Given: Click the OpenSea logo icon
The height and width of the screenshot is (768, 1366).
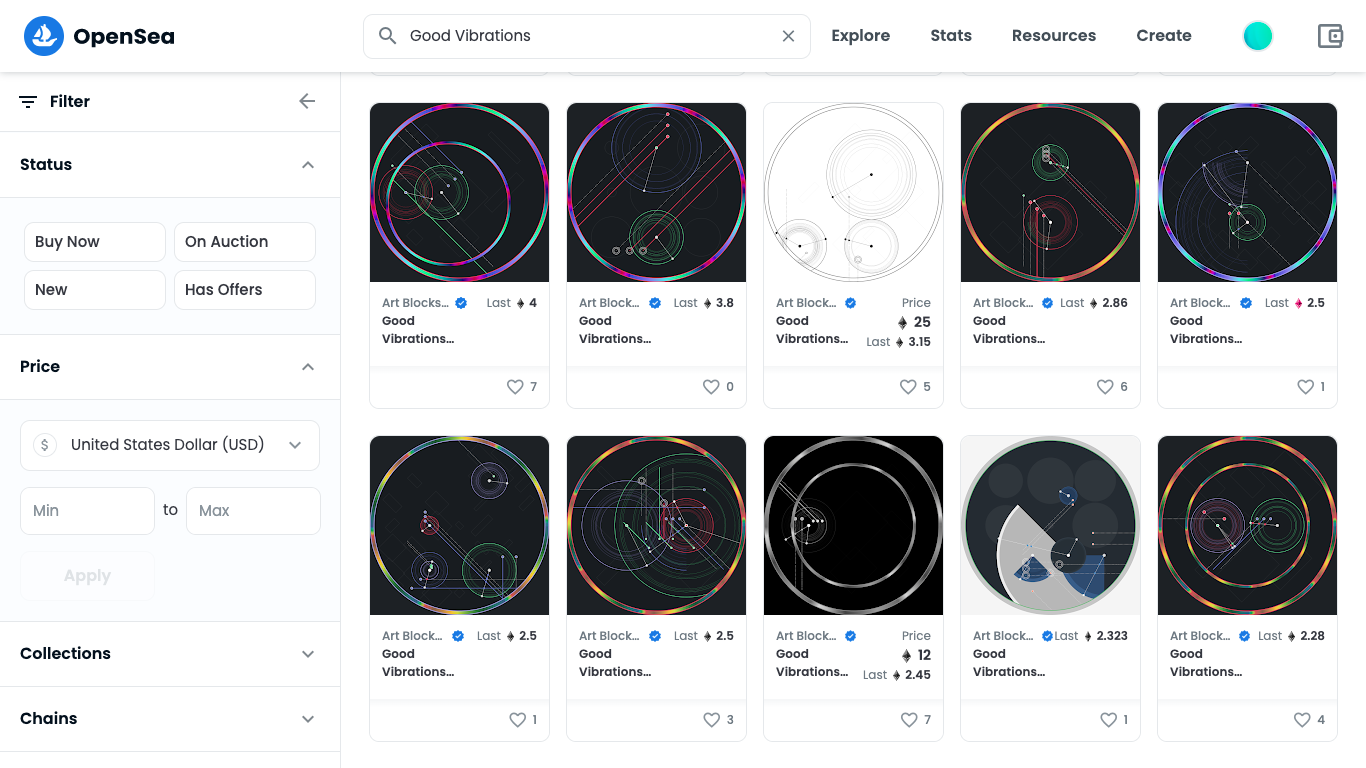Looking at the screenshot, I should pyautogui.click(x=44, y=36).
